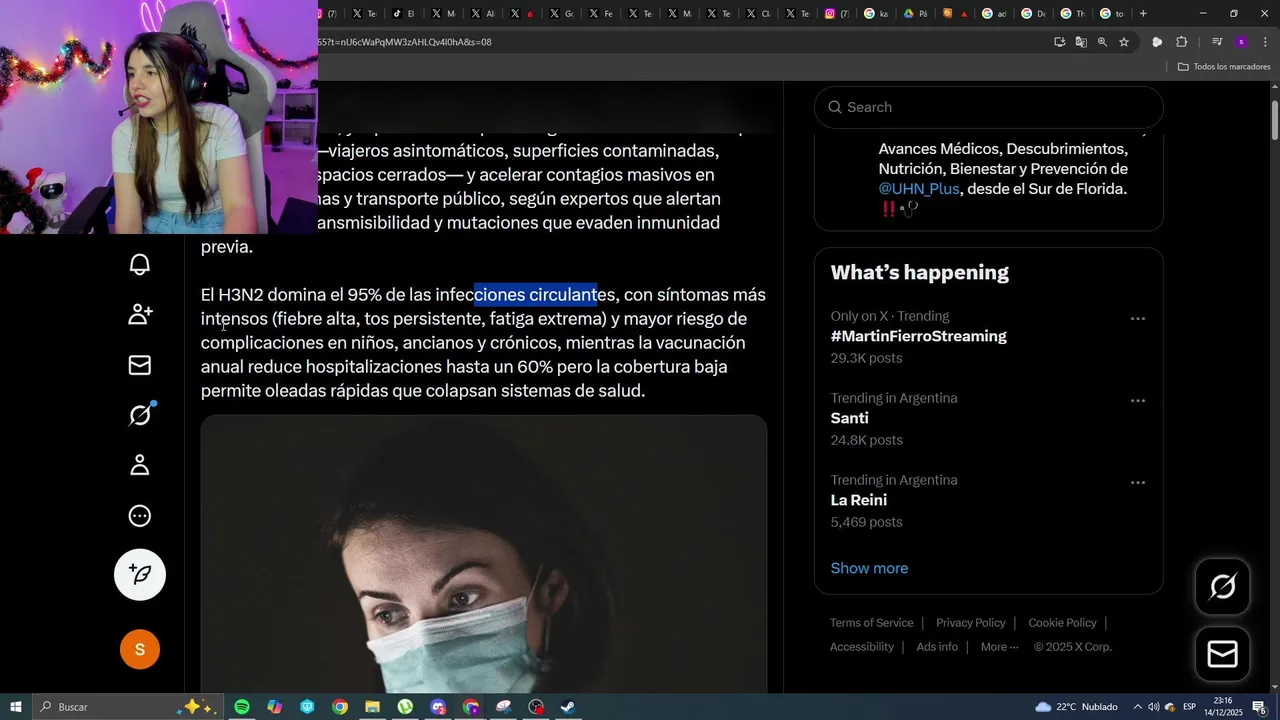Open Steam from the taskbar
The image size is (1280, 720).
tap(568, 707)
